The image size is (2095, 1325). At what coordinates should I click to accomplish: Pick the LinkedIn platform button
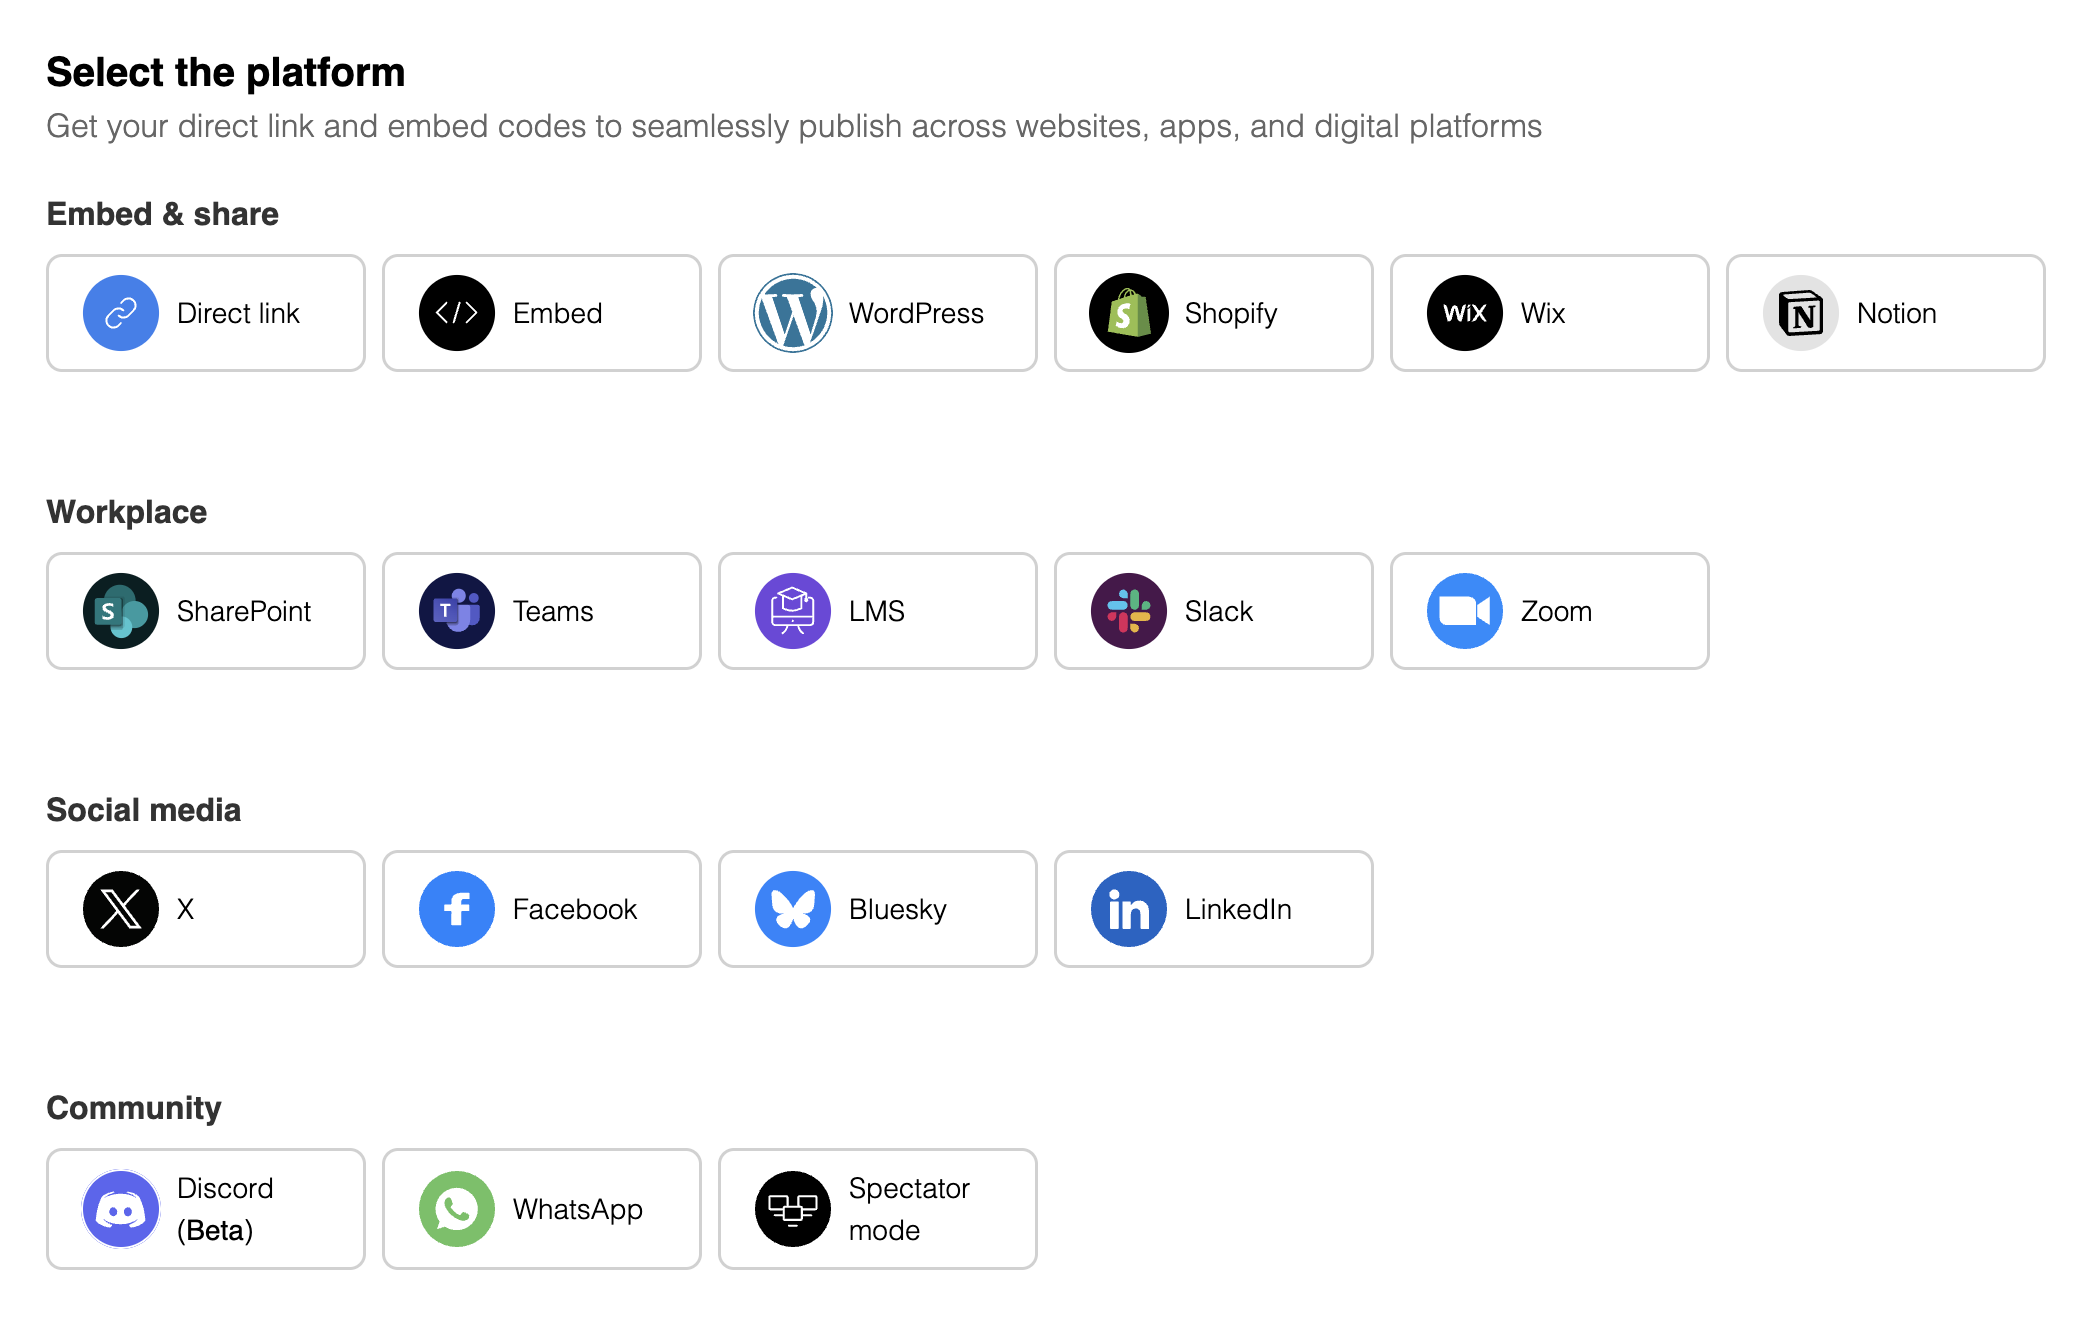pyautogui.click(x=1214, y=909)
